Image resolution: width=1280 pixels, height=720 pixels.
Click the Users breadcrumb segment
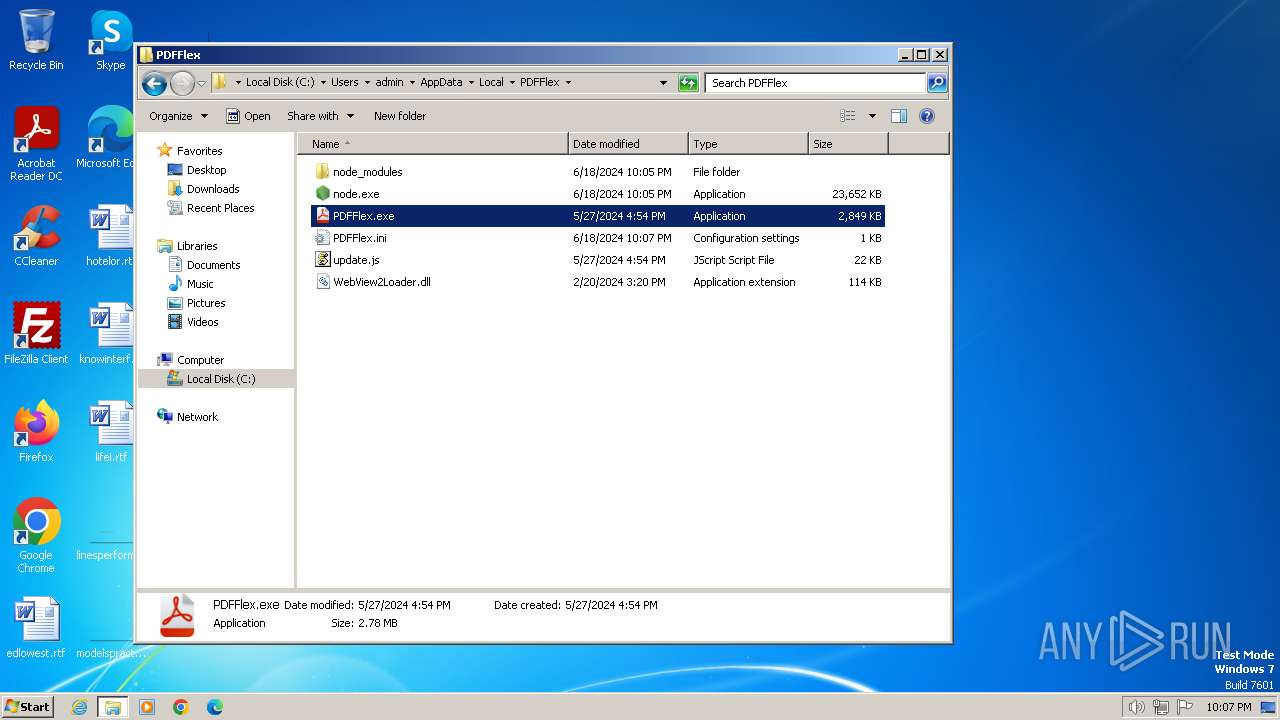345,83
